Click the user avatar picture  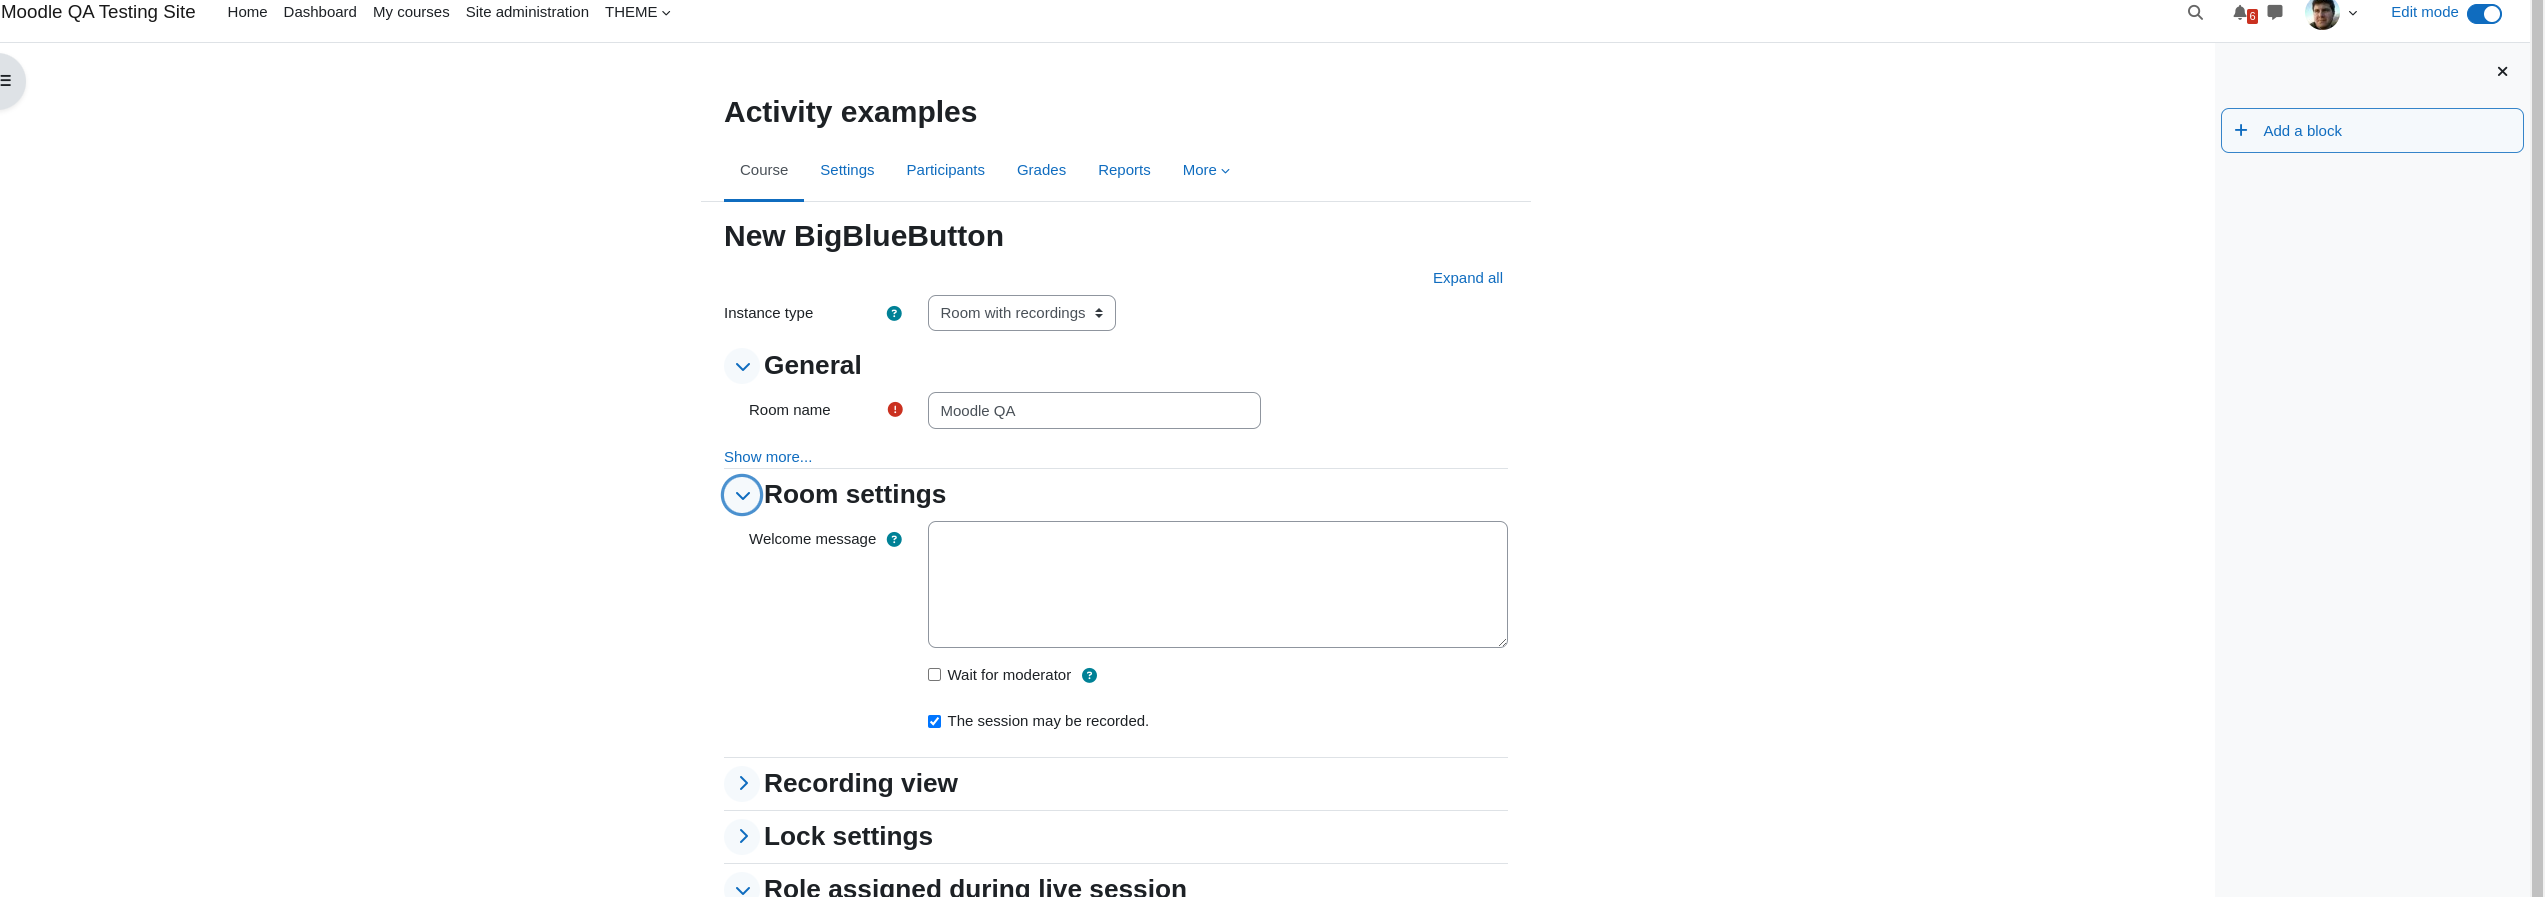(2323, 13)
